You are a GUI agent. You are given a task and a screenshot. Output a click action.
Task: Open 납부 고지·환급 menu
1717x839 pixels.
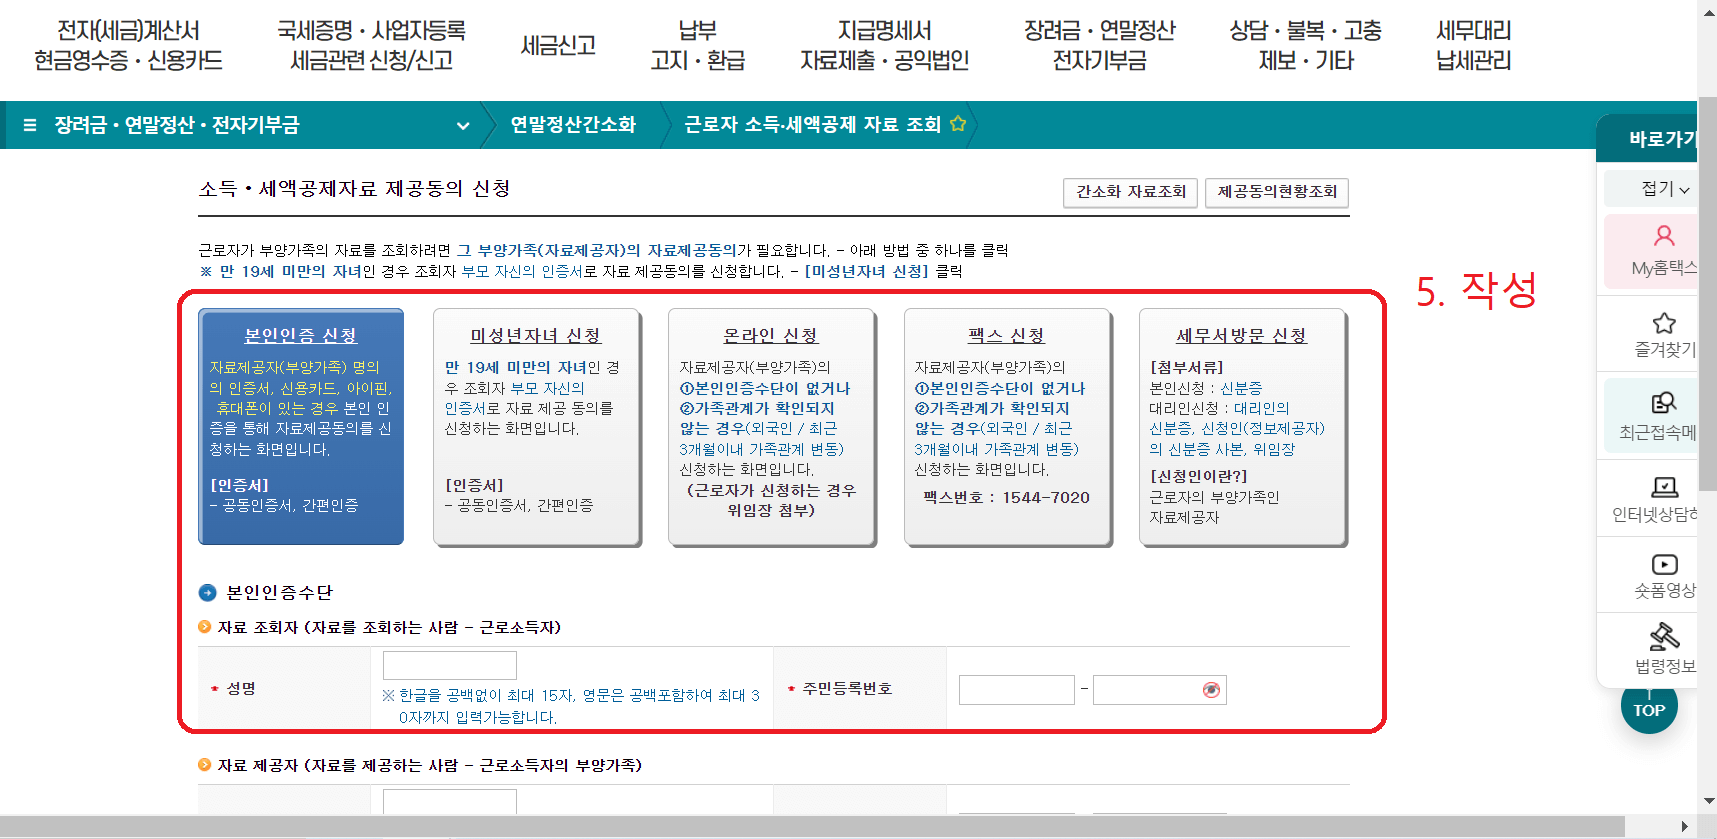coord(698,46)
